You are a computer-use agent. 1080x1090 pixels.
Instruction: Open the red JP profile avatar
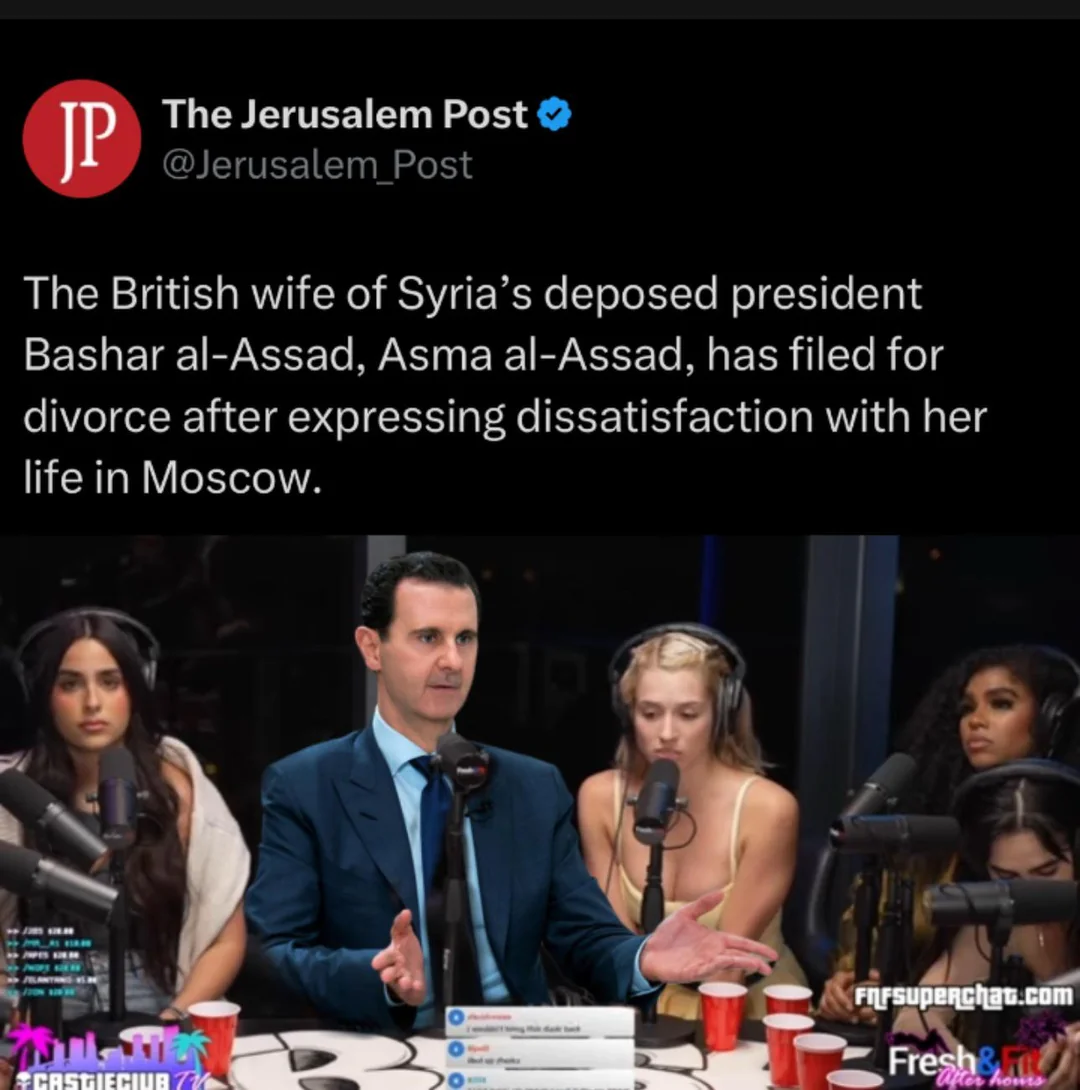[82, 138]
